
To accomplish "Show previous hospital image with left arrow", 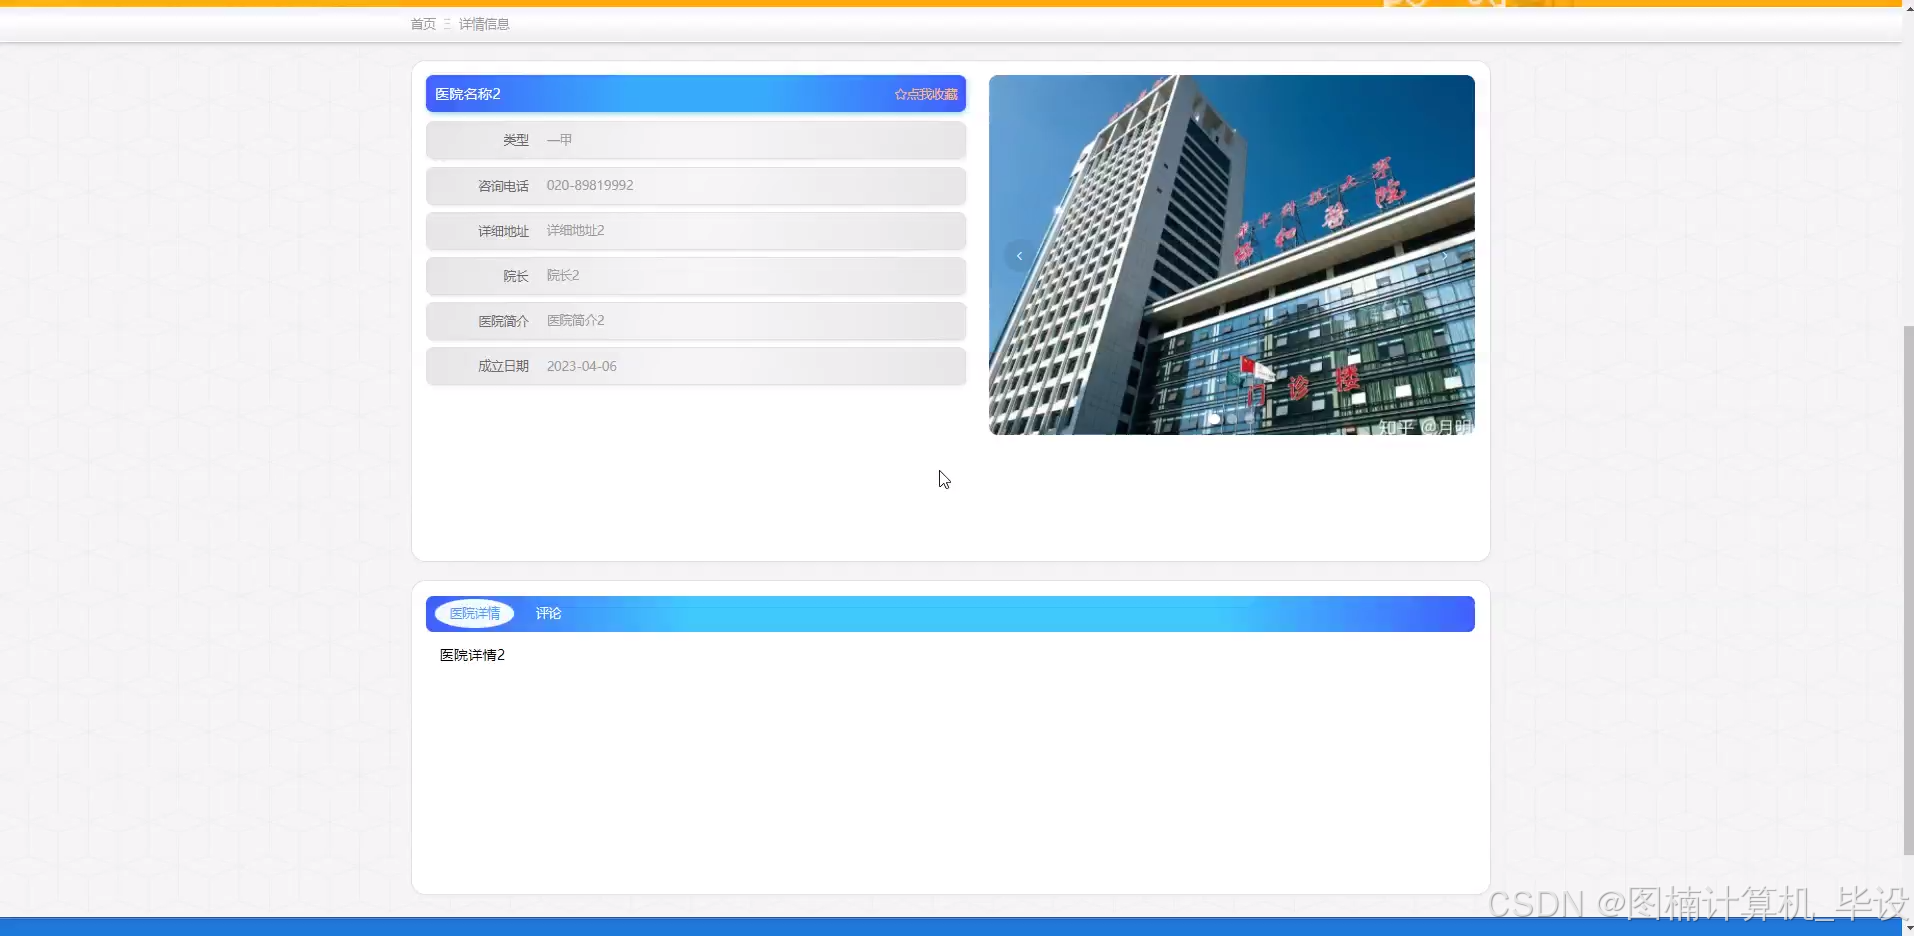I will pos(1019,256).
